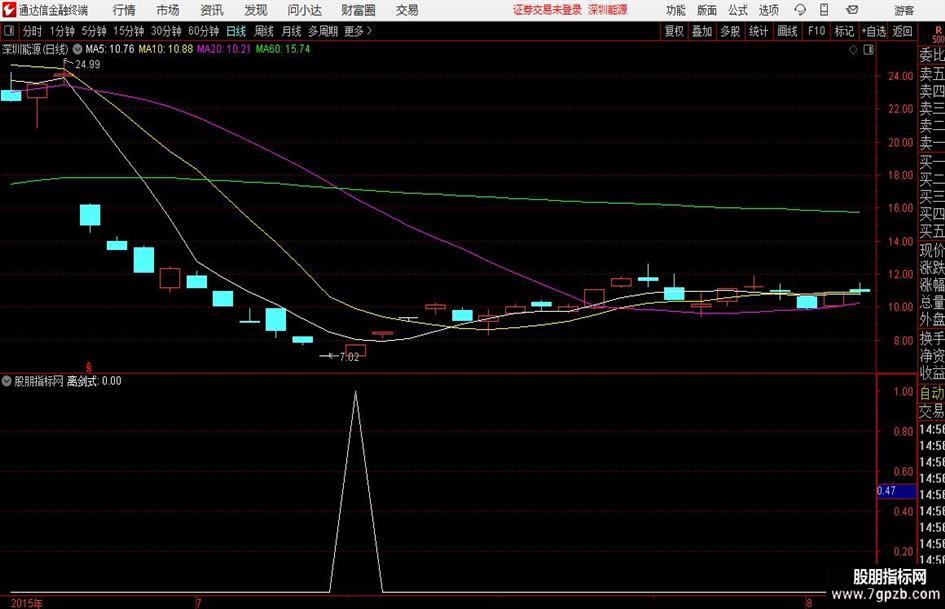Switch to 5分钟 period
945x609 pixels.
pyautogui.click(x=94, y=31)
